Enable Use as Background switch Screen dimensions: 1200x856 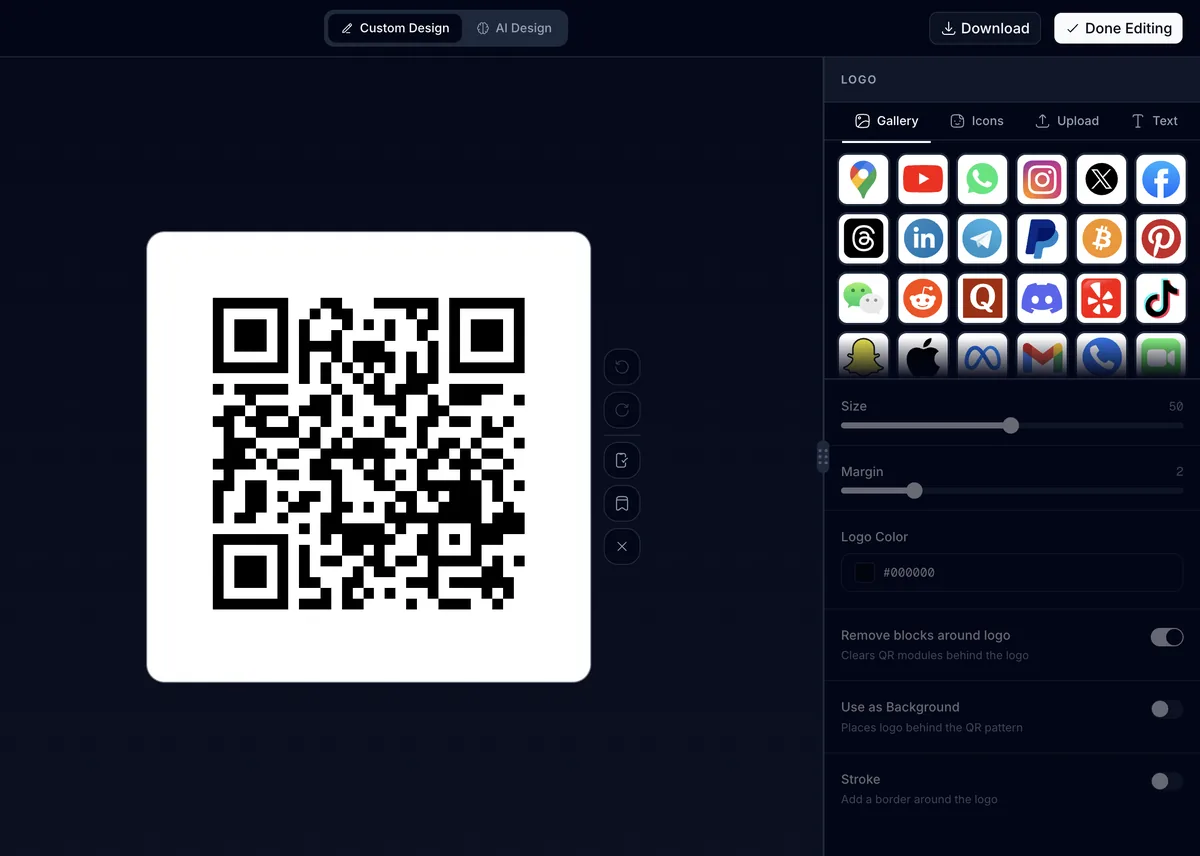click(x=1167, y=709)
